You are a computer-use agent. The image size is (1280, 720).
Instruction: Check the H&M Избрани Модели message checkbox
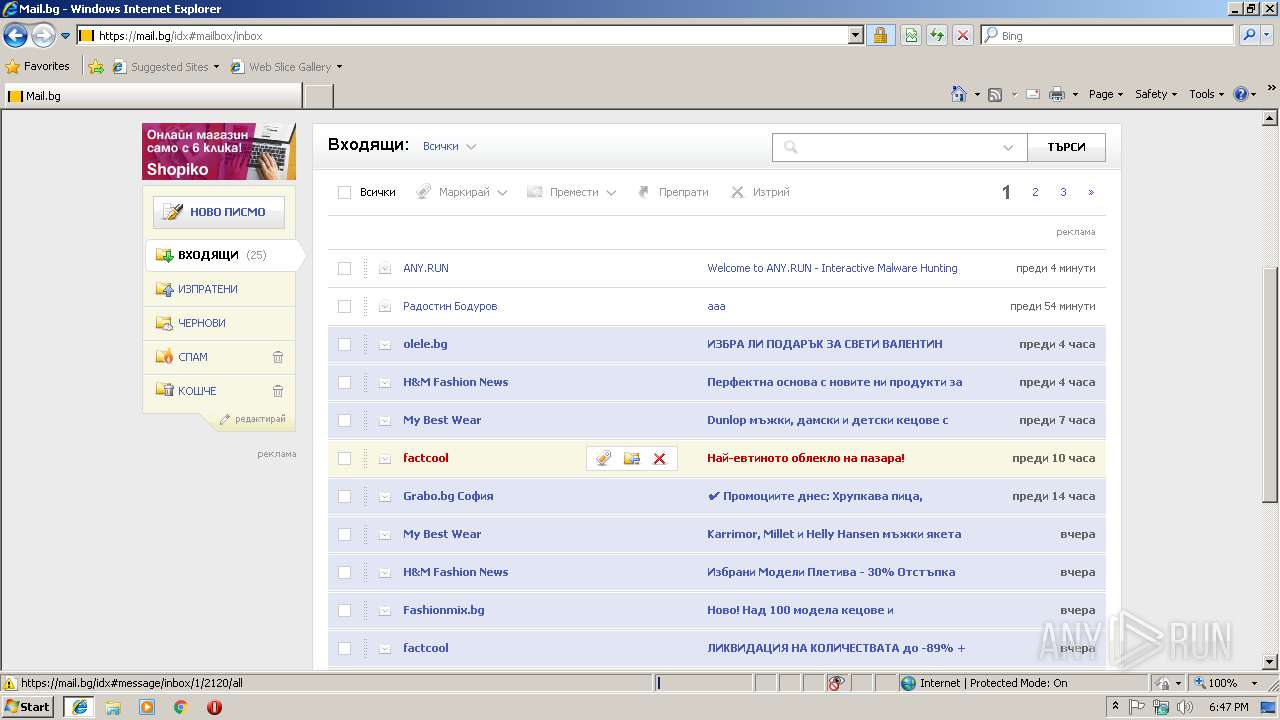coord(344,572)
